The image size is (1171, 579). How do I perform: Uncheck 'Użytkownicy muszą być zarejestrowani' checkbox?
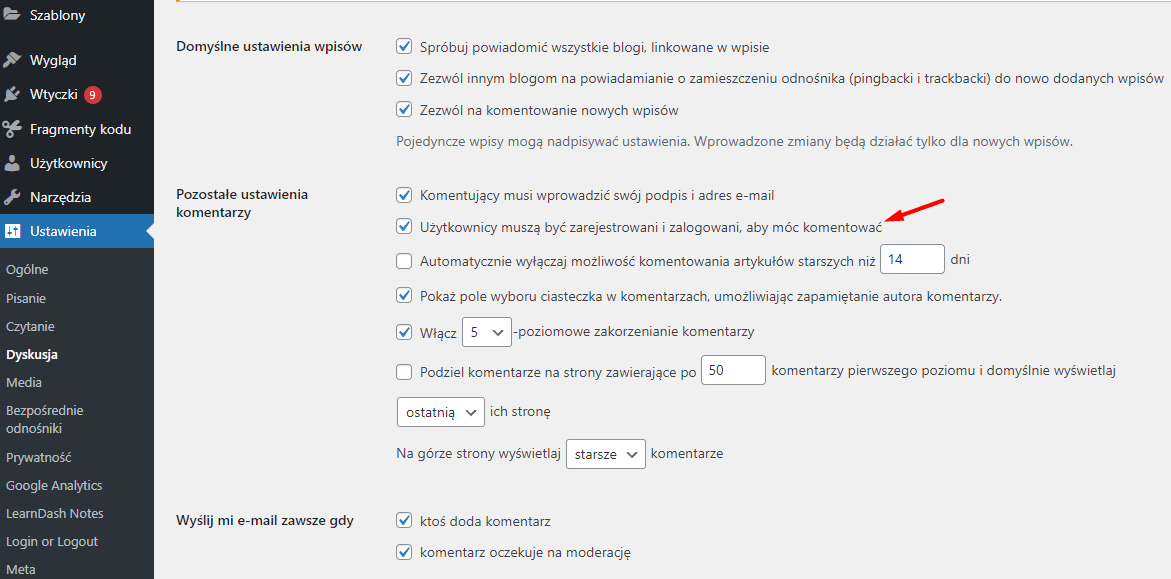tap(404, 226)
